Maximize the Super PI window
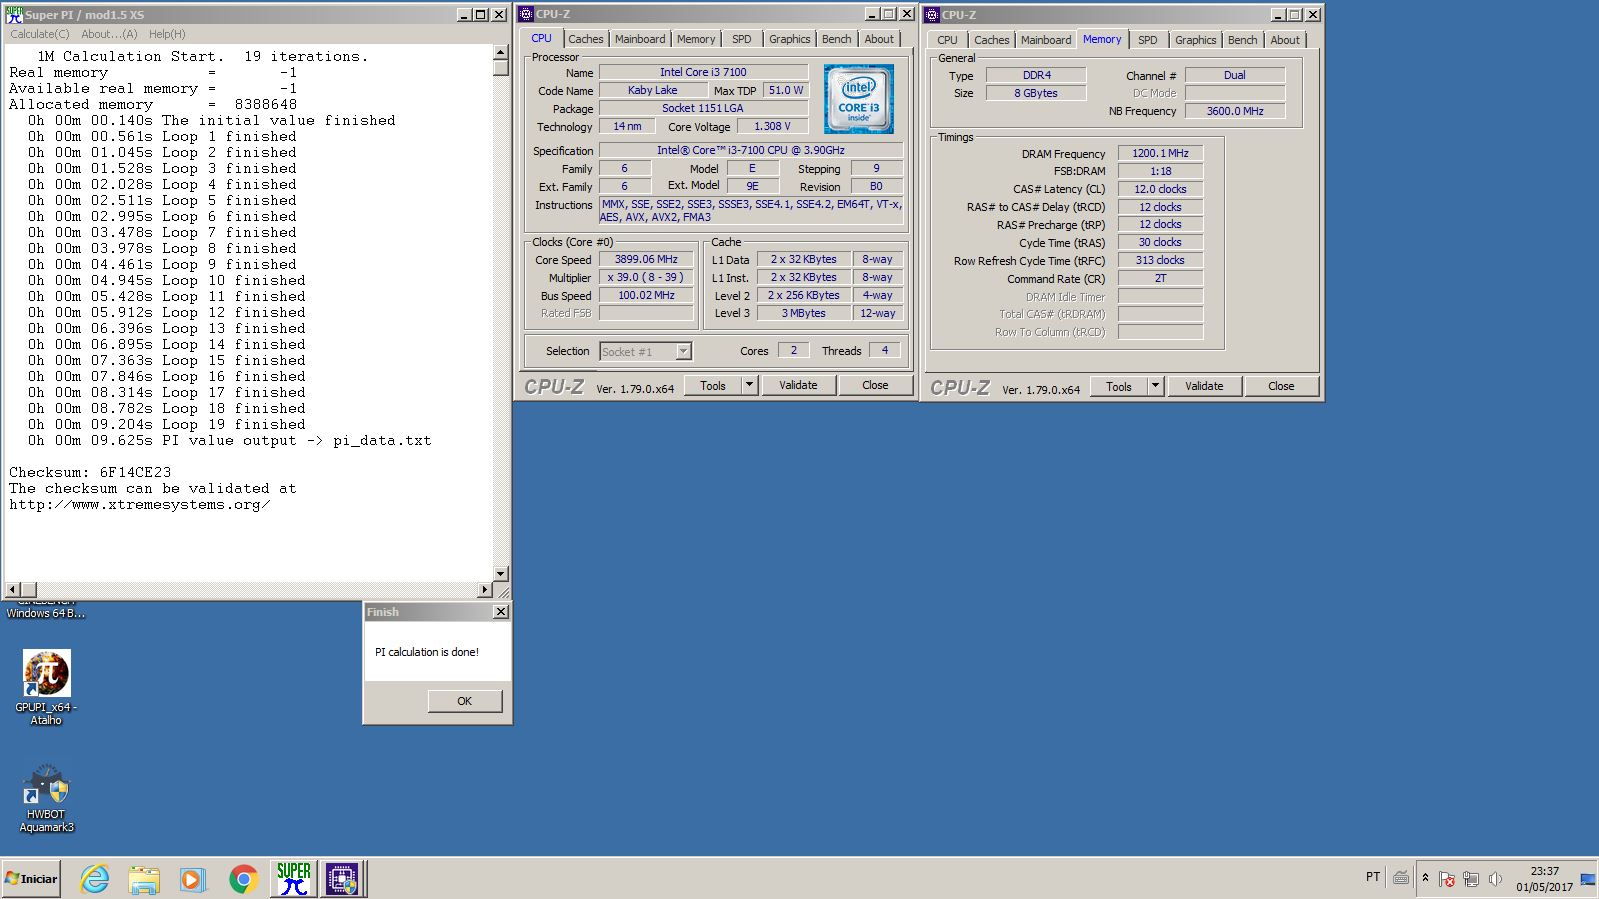The image size is (1599, 899). click(480, 14)
